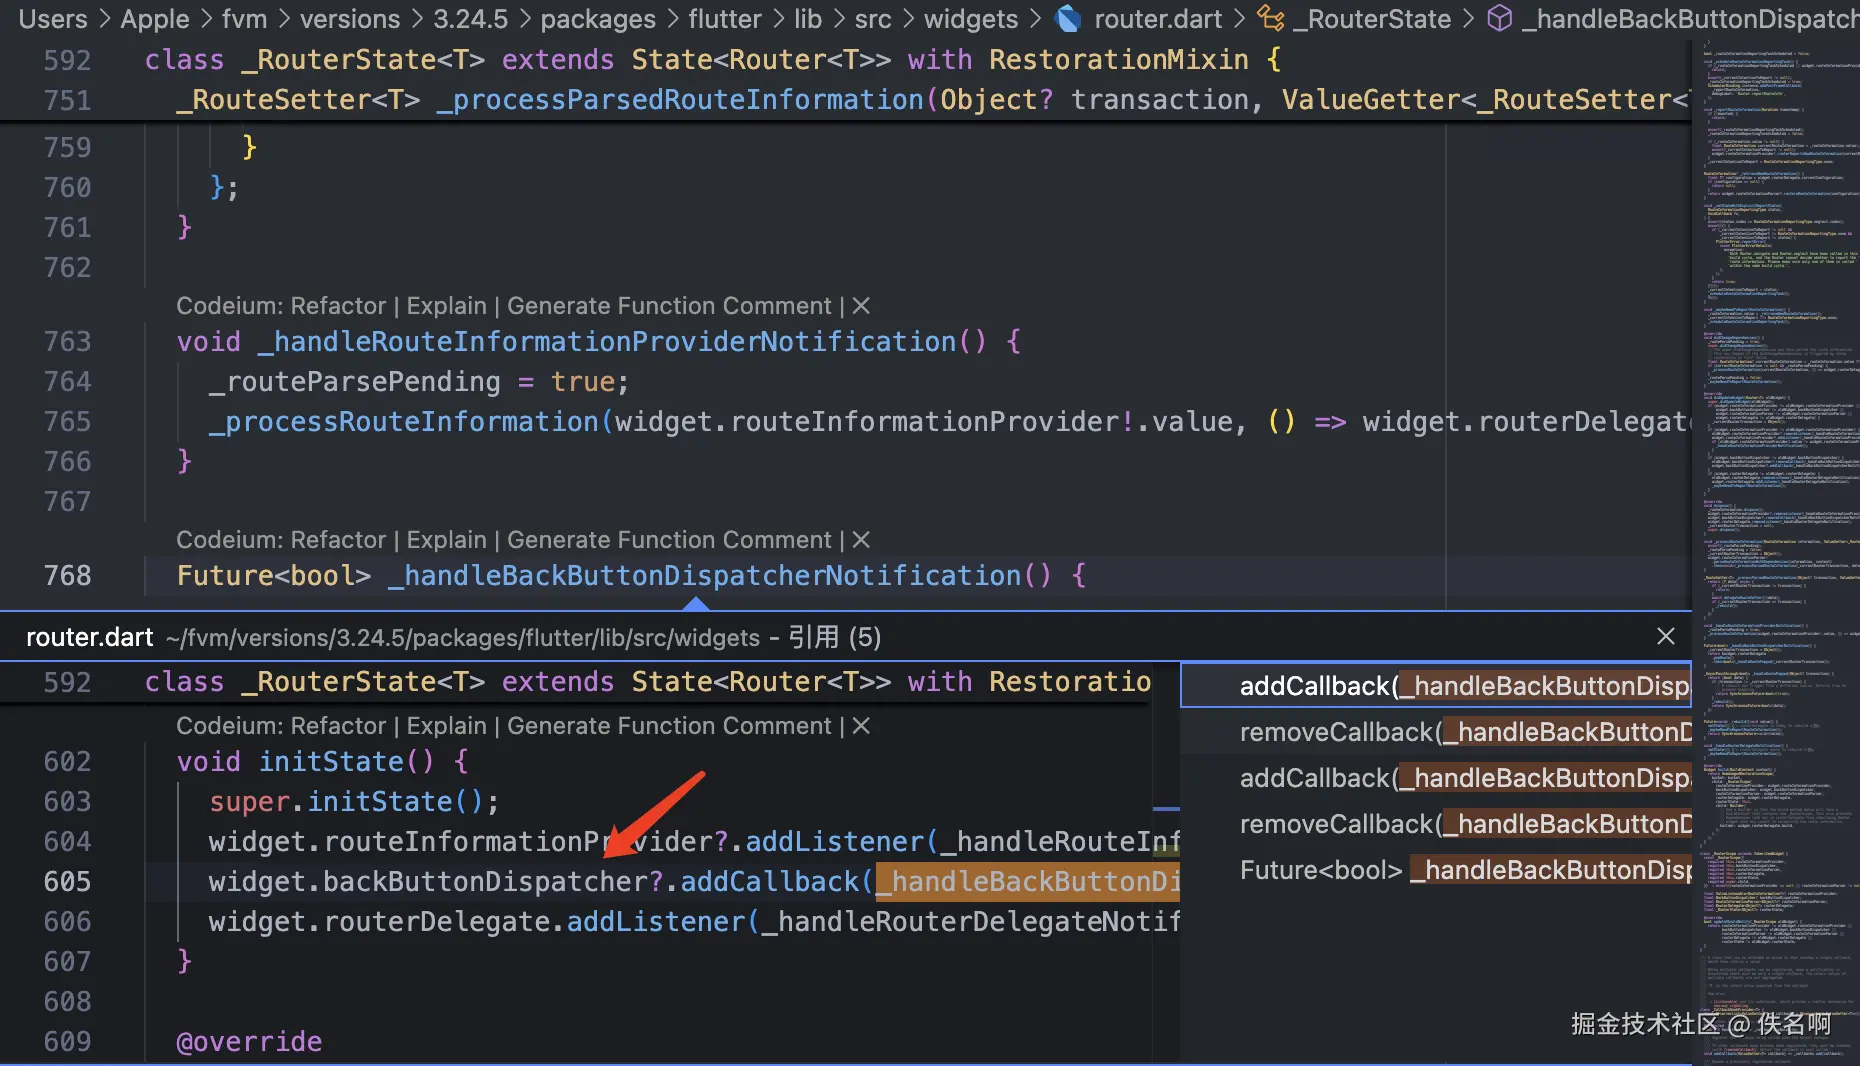Click Refactor lens above line 768

click(x=337, y=540)
